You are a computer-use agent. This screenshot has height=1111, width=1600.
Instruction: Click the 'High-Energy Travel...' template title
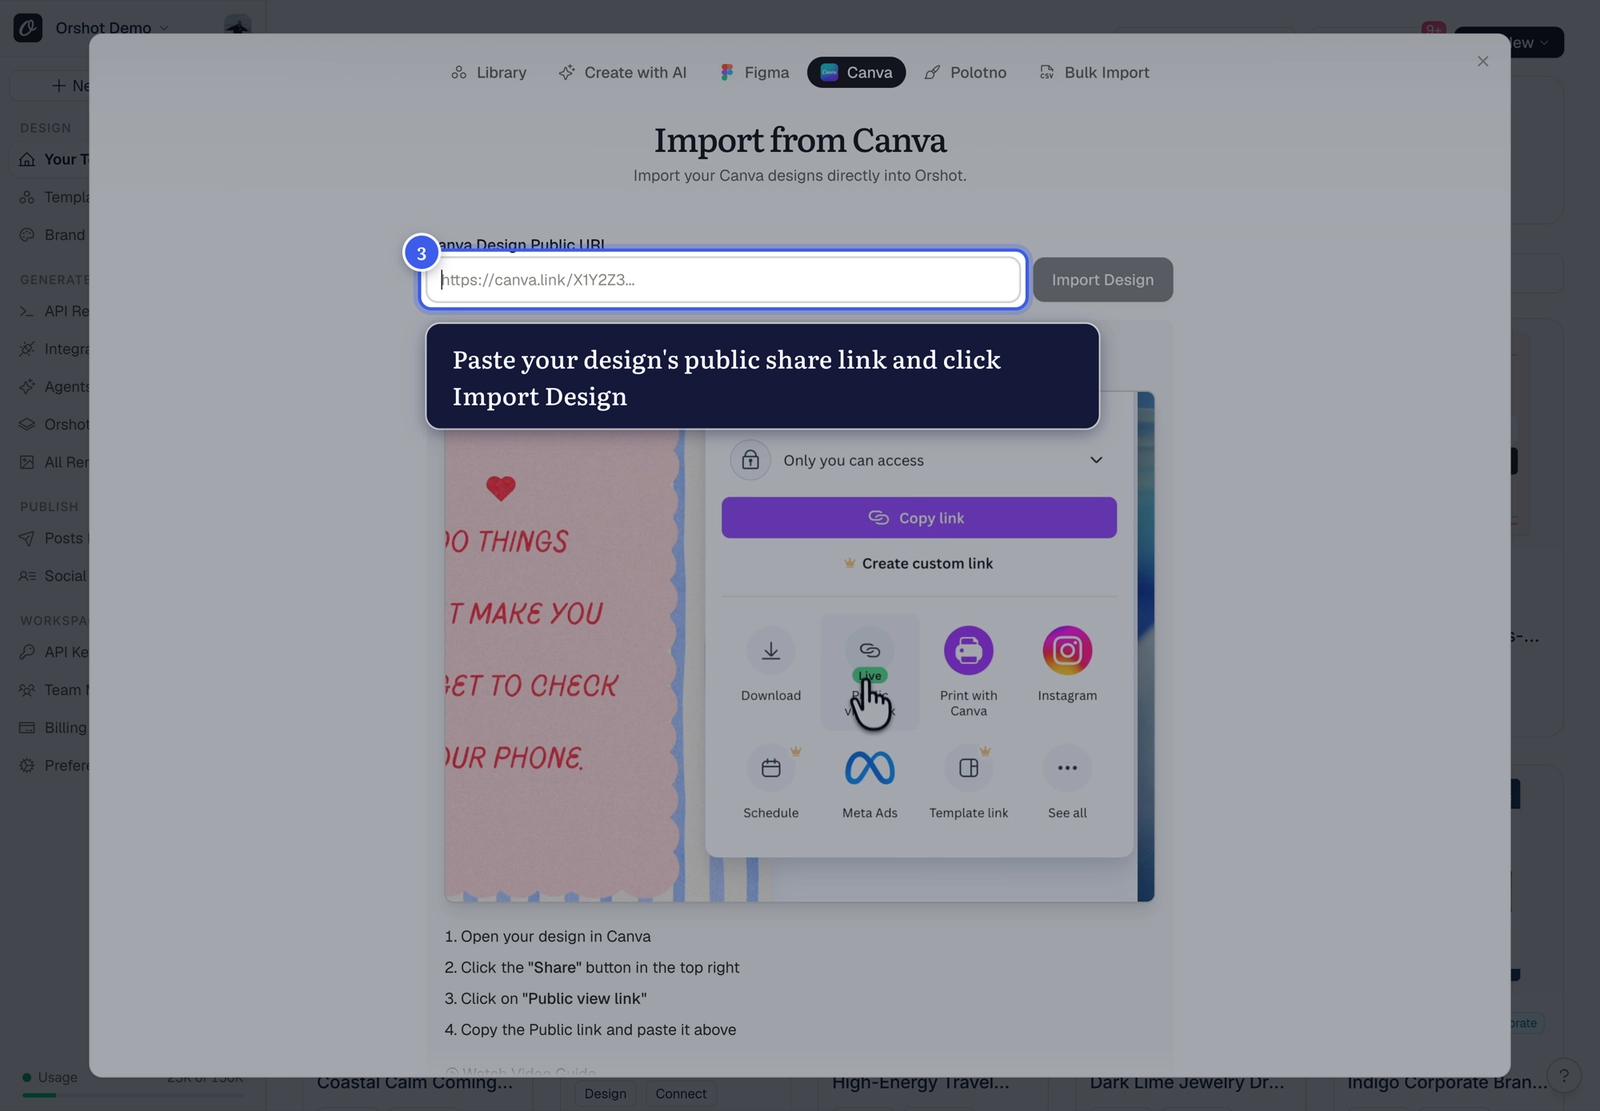(921, 1083)
